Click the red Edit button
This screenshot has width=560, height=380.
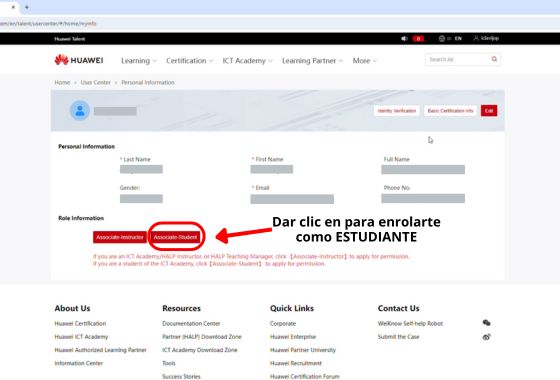point(489,111)
